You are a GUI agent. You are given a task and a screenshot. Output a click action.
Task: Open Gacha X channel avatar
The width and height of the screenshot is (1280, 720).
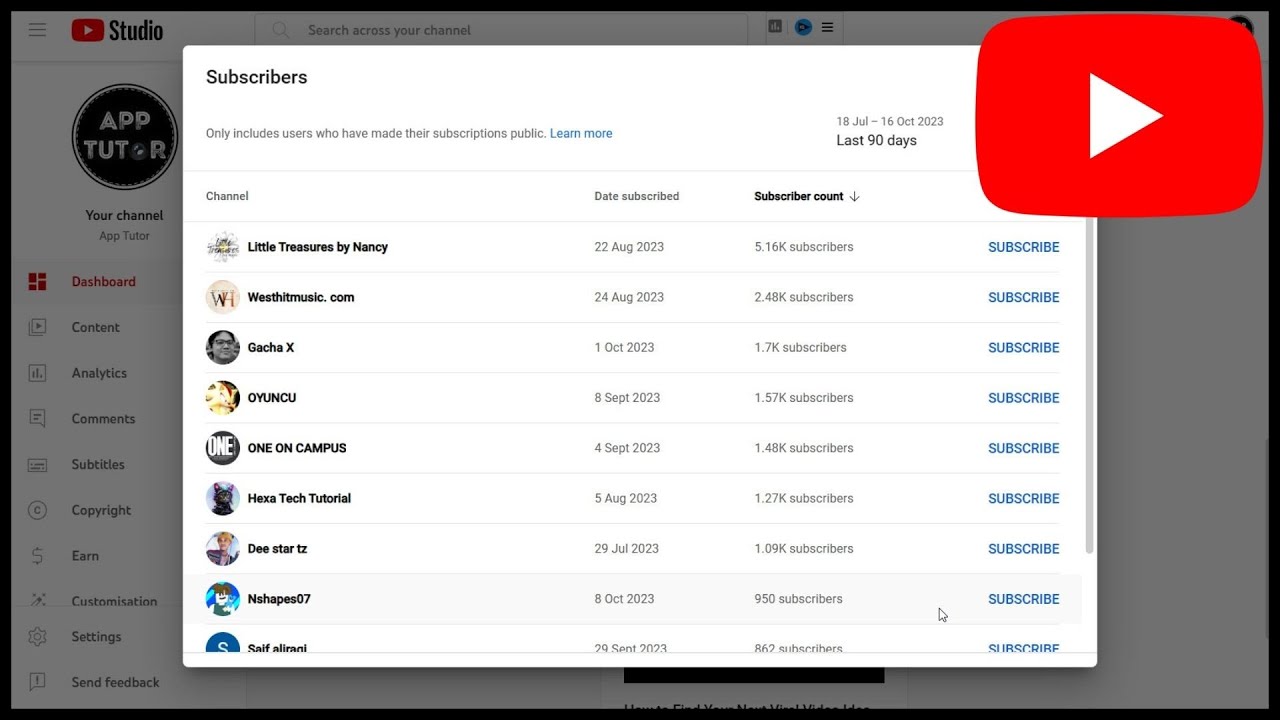tap(223, 347)
